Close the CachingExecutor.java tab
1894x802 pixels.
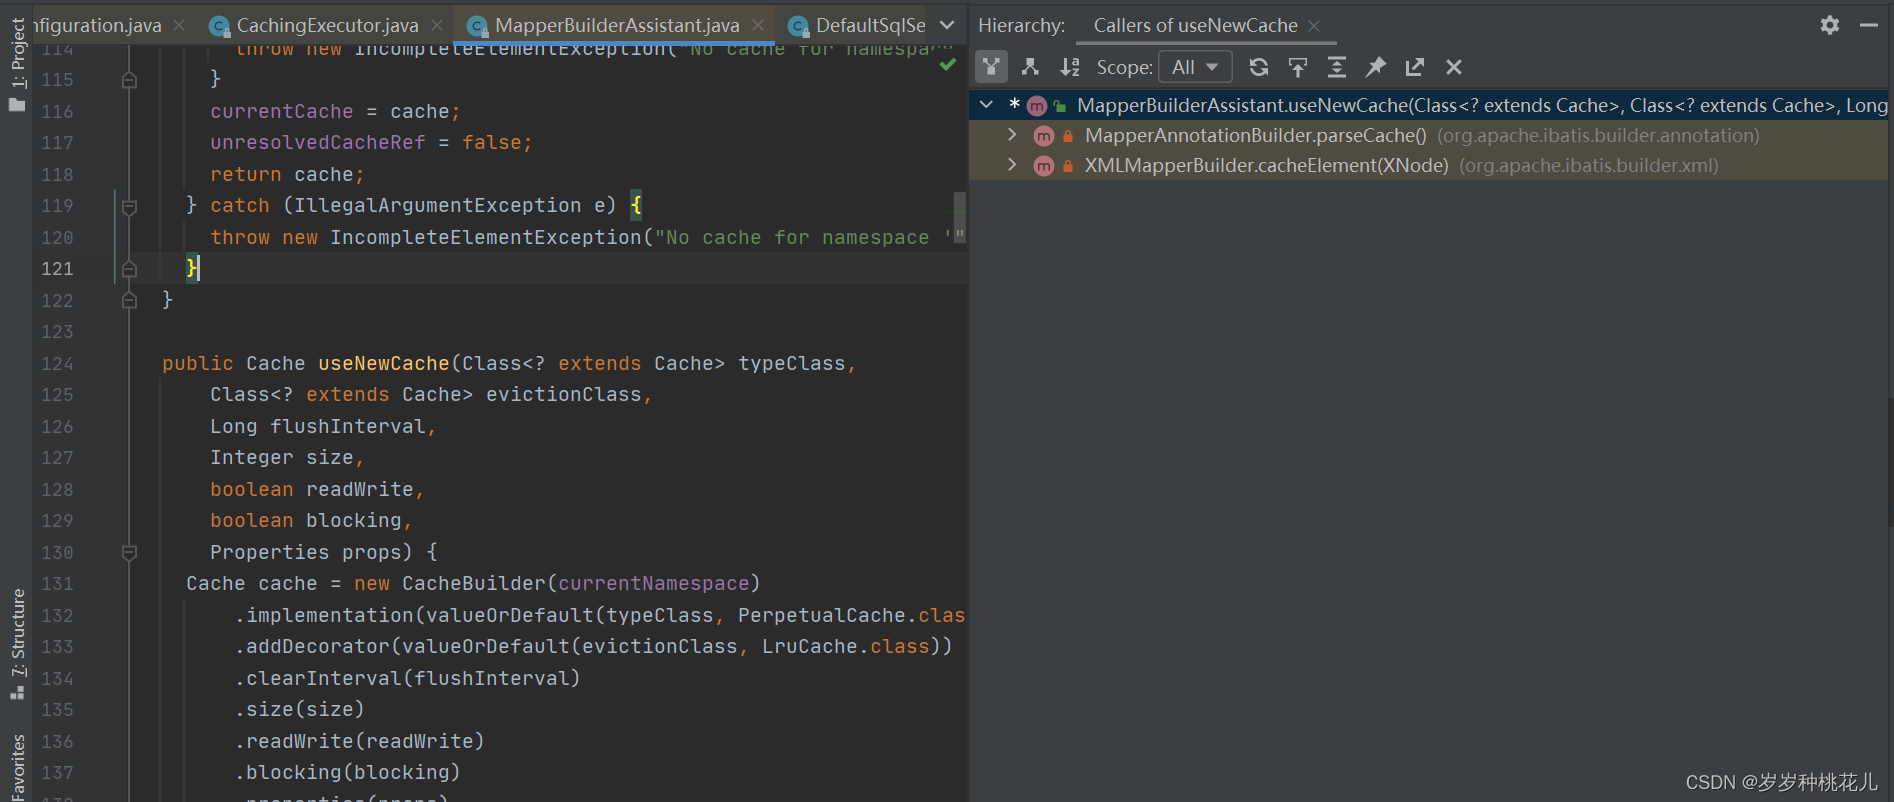[437, 25]
